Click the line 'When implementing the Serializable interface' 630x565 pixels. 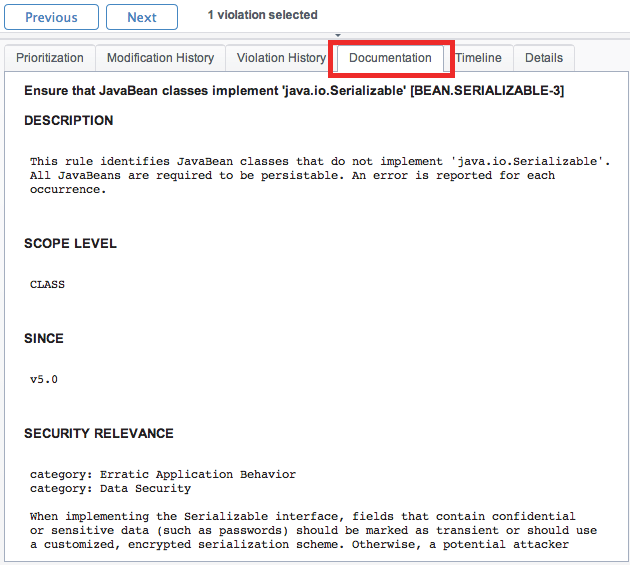(x=303, y=516)
